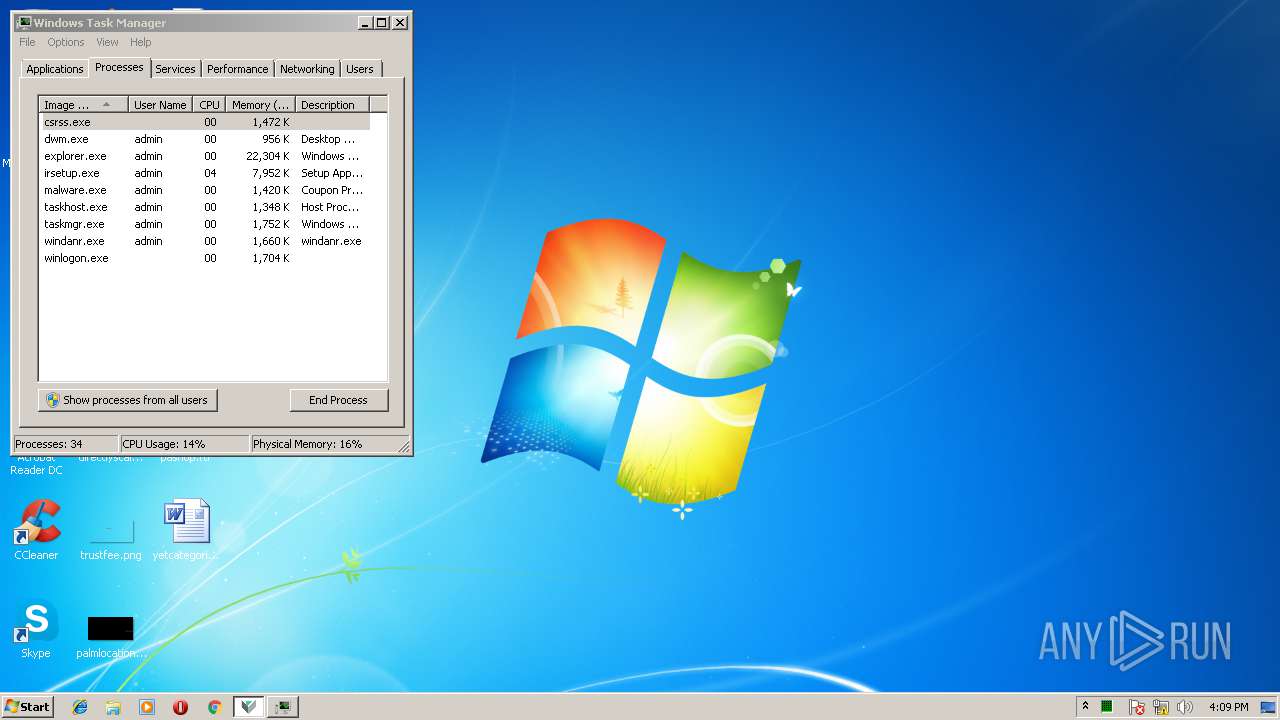Switch to the Applications tab
This screenshot has width=1280, height=720.
[55, 69]
